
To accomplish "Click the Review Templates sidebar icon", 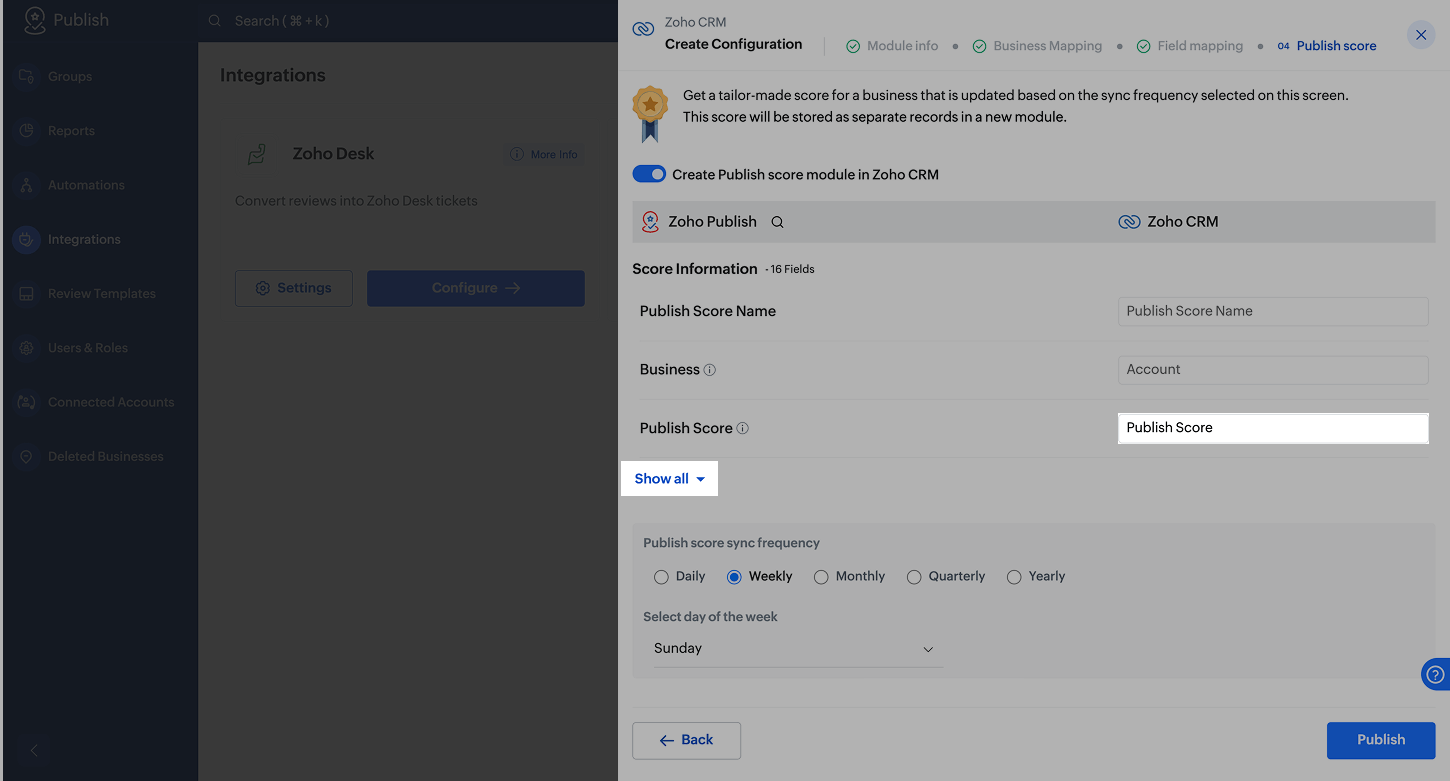I will (x=27, y=294).
